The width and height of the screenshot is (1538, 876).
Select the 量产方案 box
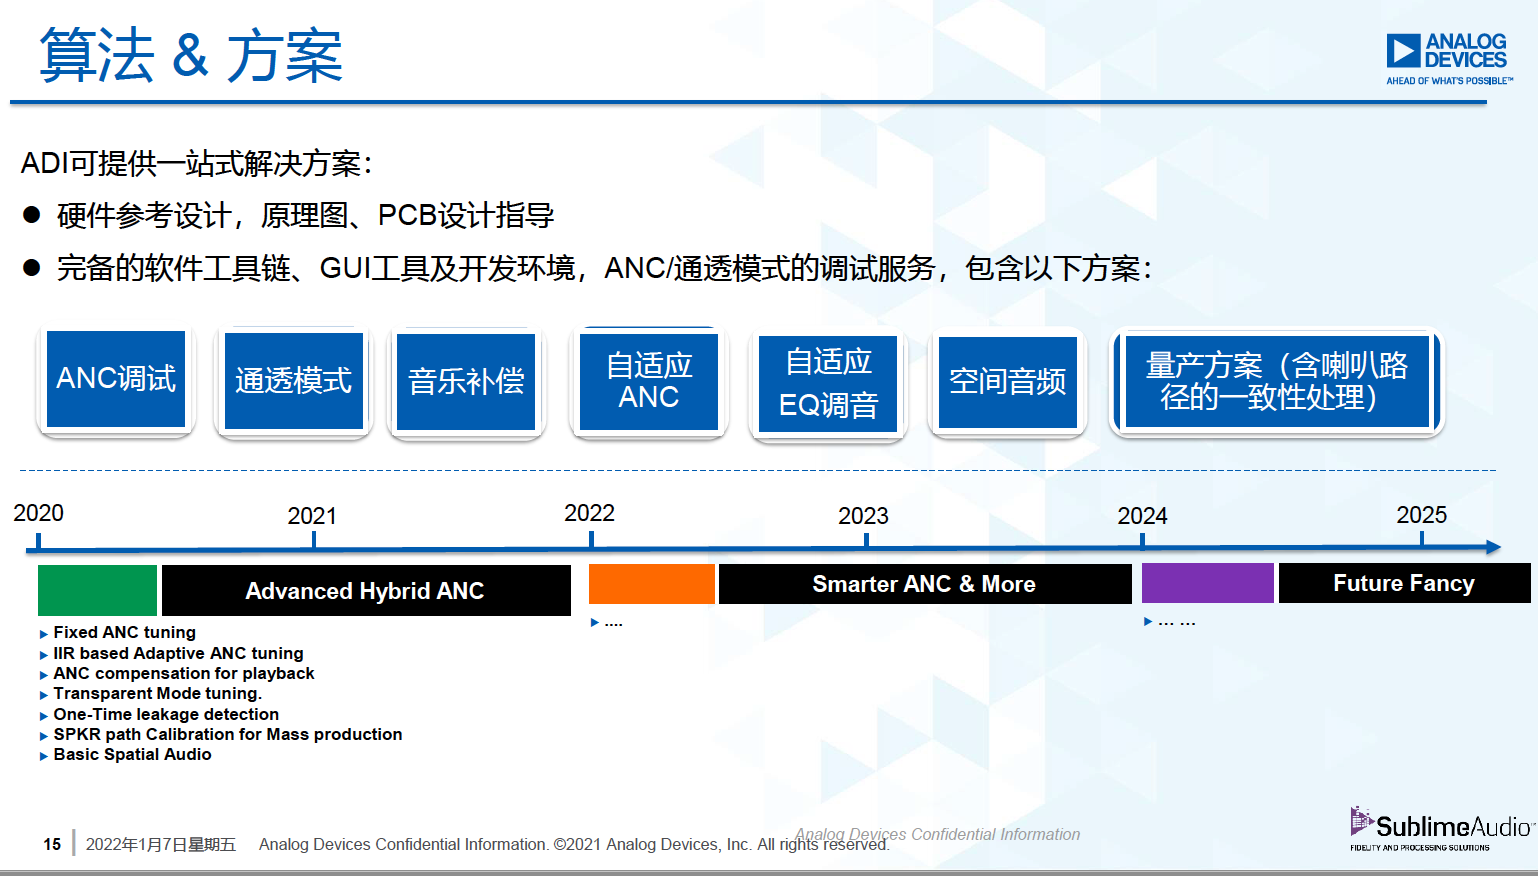[1276, 381]
